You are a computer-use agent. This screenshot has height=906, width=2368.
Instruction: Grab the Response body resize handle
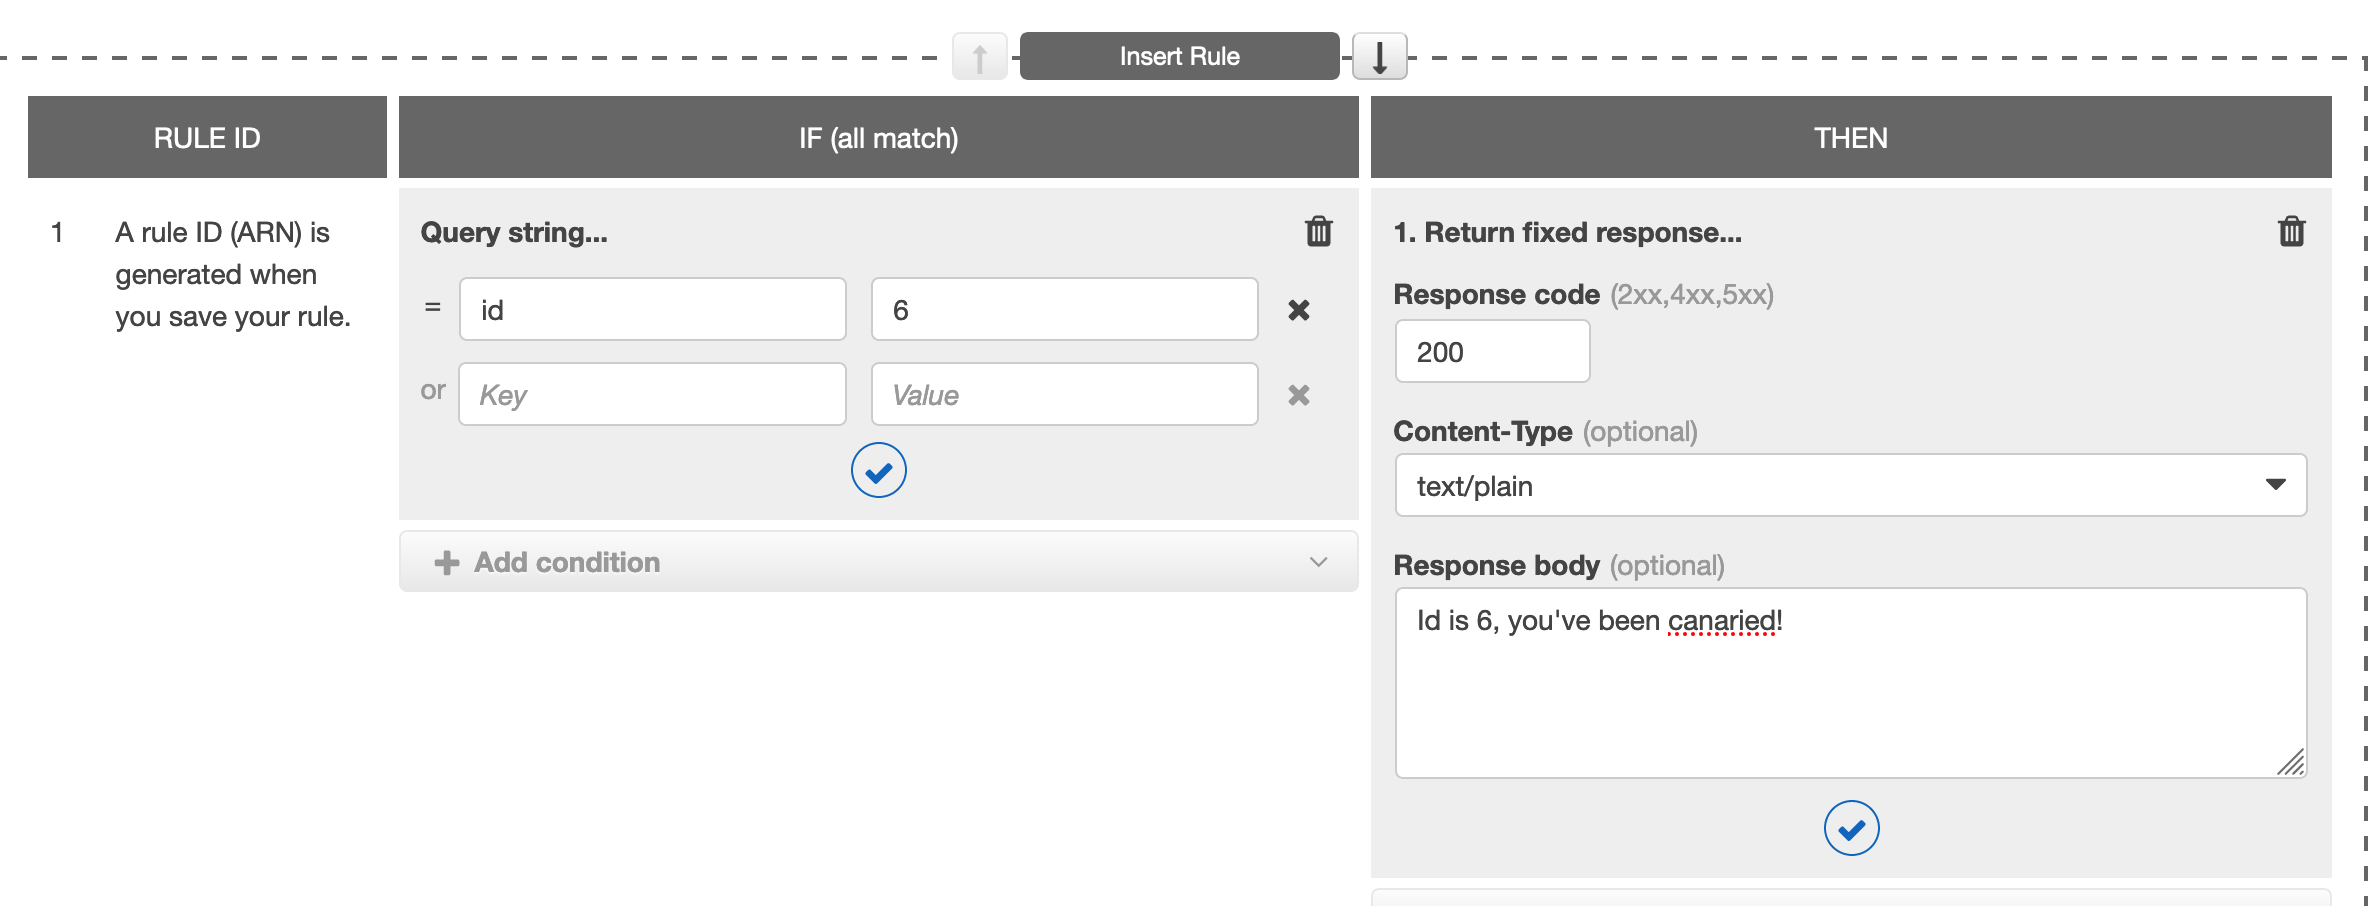2291,764
